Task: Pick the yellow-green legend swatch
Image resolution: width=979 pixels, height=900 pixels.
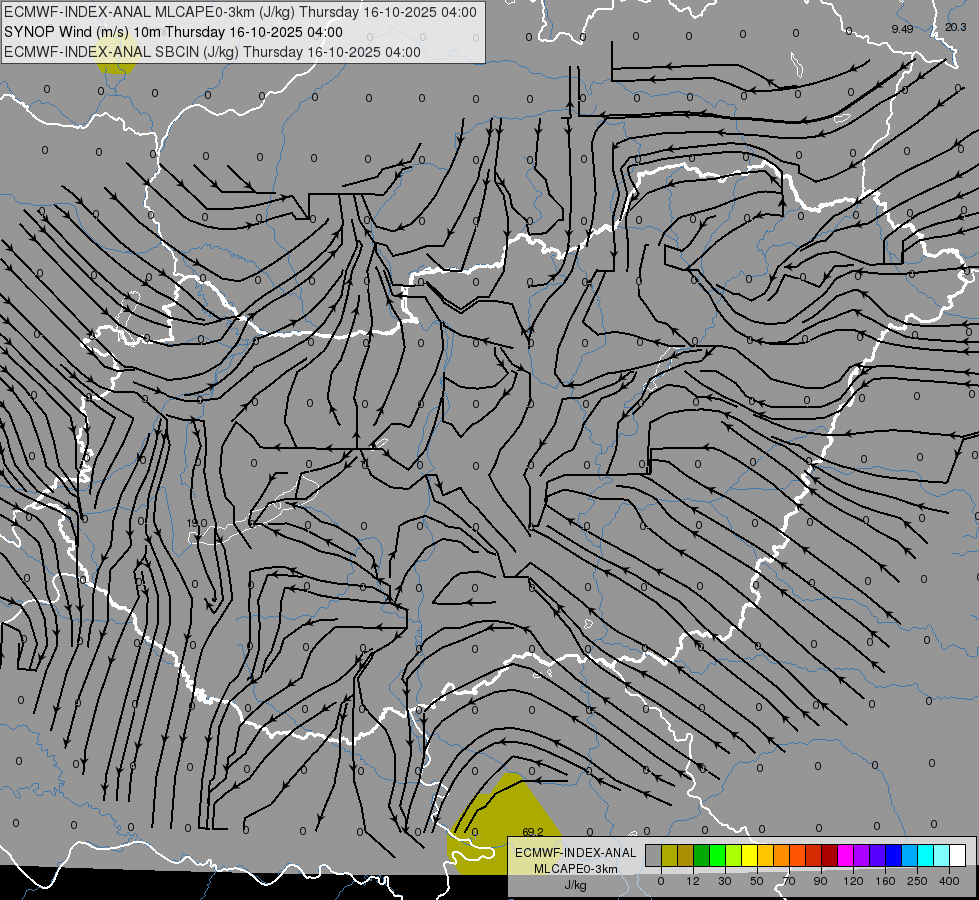Action: pos(734,855)
